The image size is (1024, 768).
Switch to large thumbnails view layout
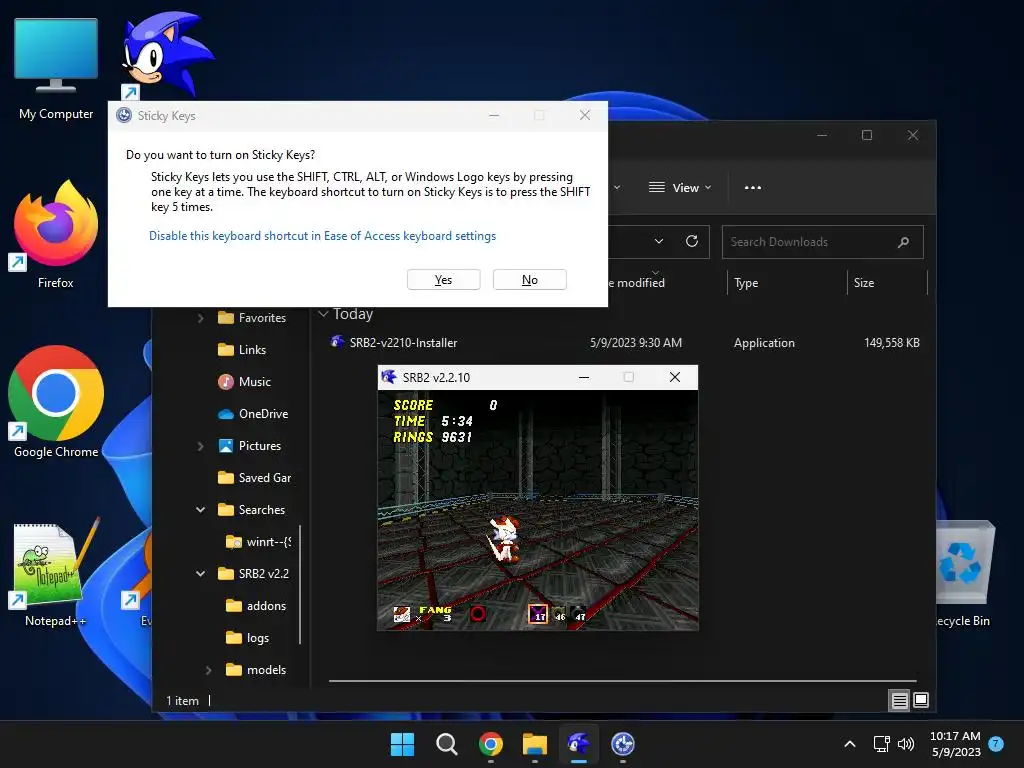coord(921,701)
